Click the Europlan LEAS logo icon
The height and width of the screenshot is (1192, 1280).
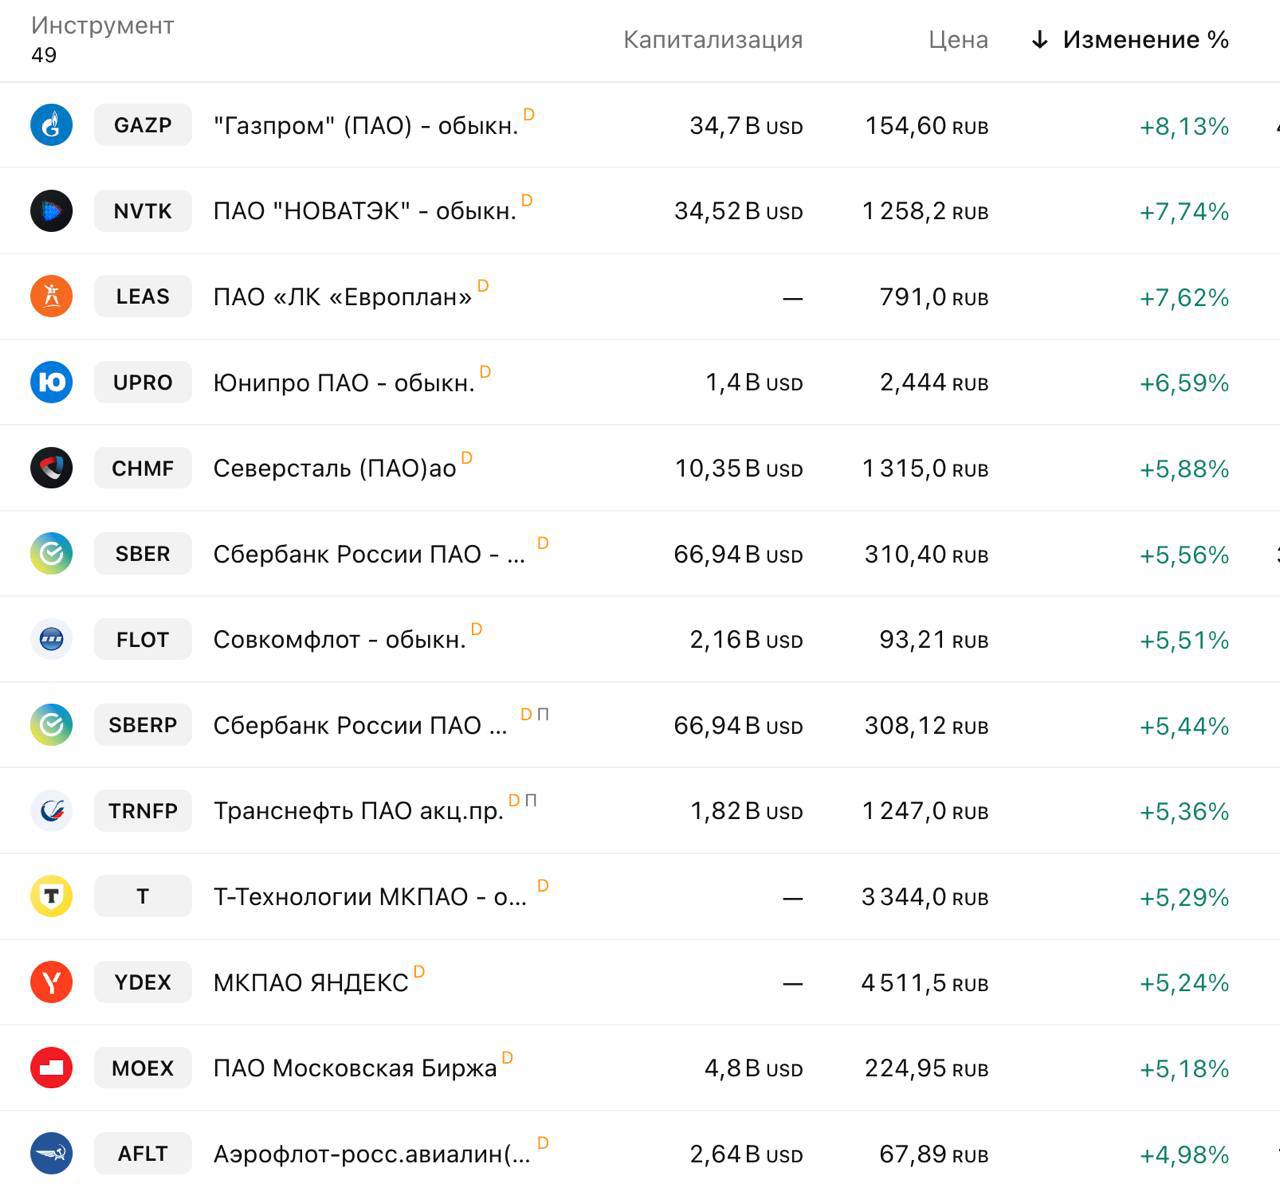point(51,297)
